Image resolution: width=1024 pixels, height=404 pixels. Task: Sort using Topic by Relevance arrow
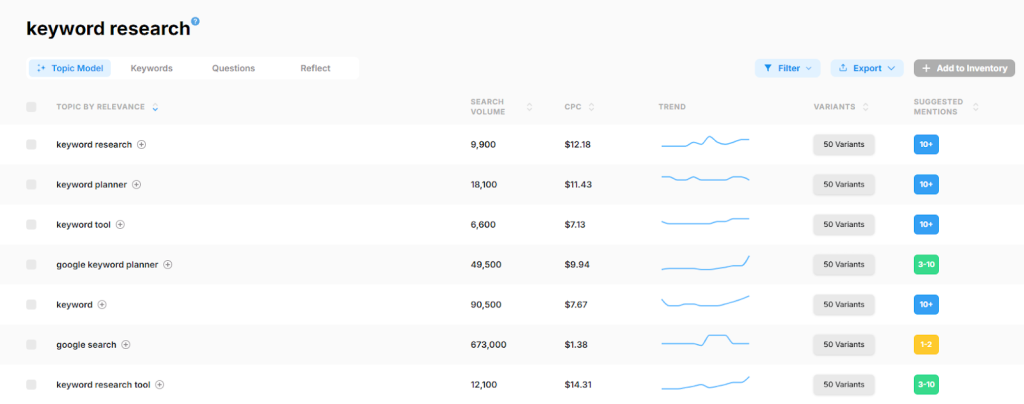(155, 107)
